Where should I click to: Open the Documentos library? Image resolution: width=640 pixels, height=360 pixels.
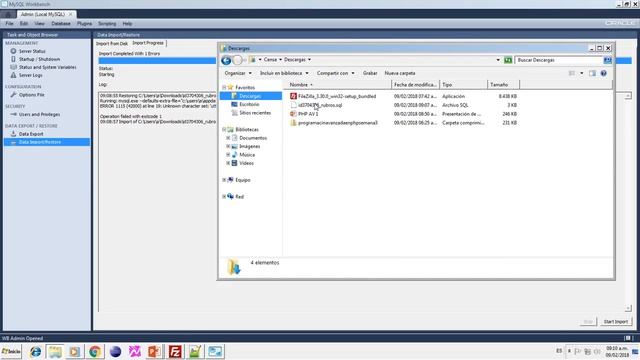coord(253,138)
